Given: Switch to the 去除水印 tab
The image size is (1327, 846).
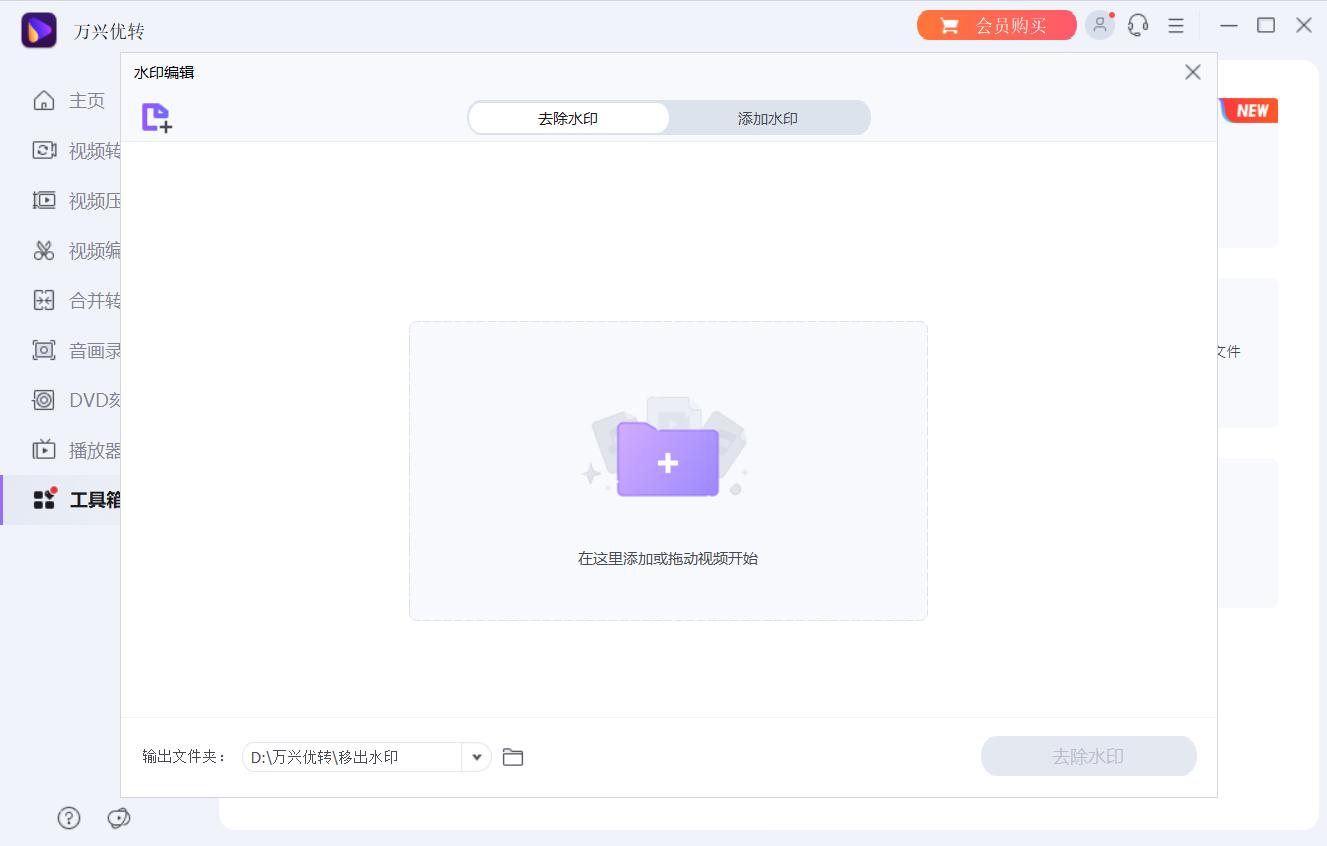Looking at the screenshot, I should (x=568, y=118).
